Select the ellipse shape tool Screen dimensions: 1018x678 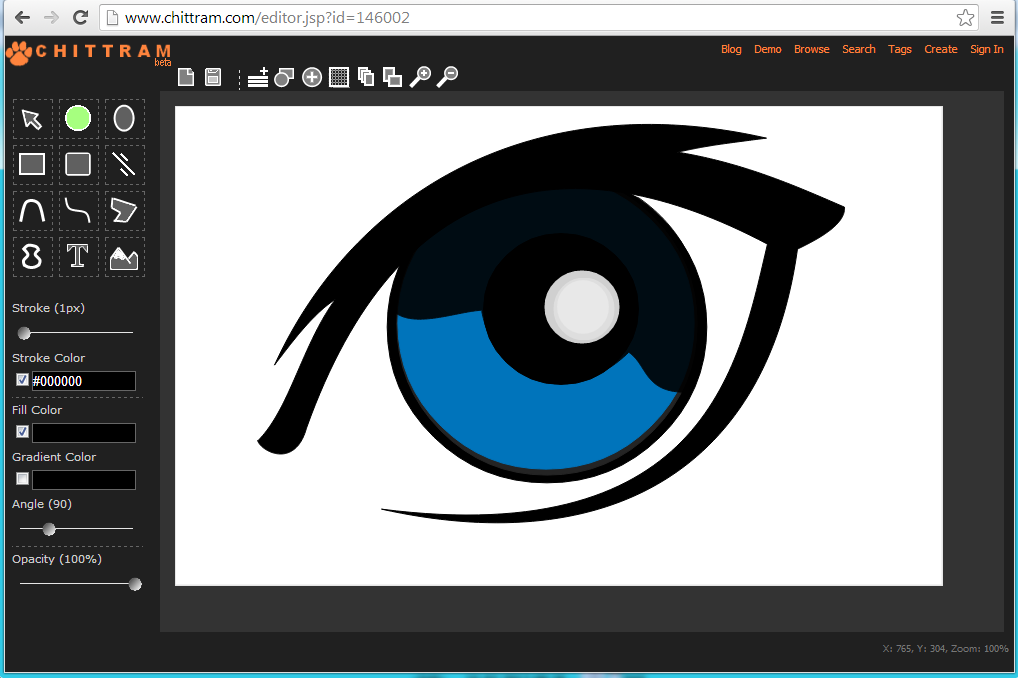pyautogui.click(x=124, y=119)
